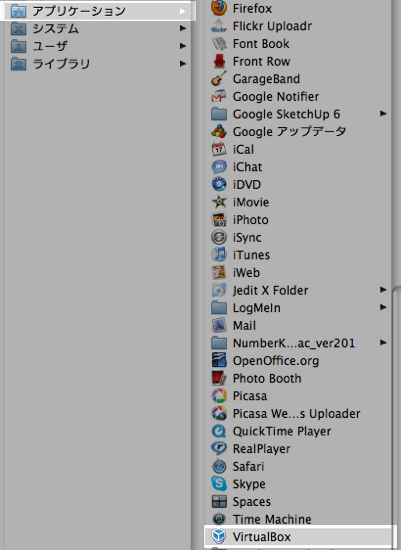Select the ユーザ menu entry
This screenshot has width=401, height=550.
[98, 46]
